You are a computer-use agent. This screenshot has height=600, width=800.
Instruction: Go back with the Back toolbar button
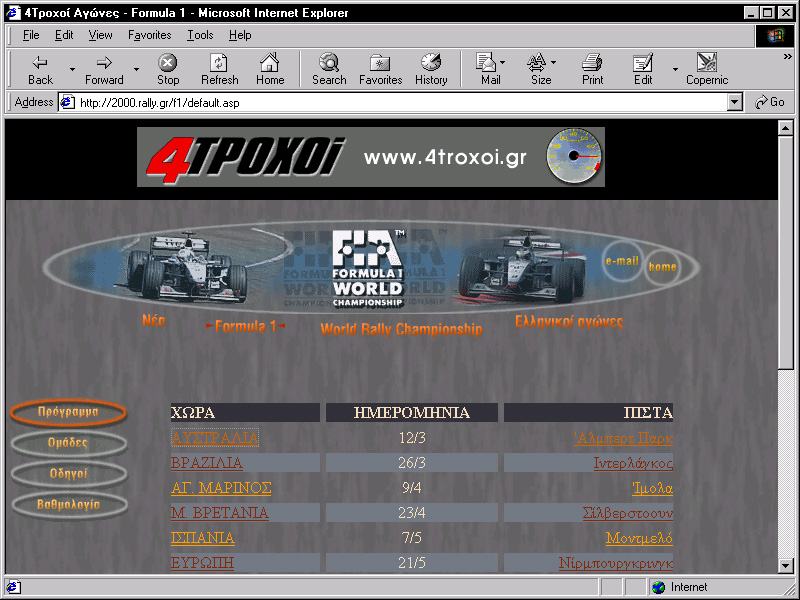pyautogui.click(x=40, y=69)
